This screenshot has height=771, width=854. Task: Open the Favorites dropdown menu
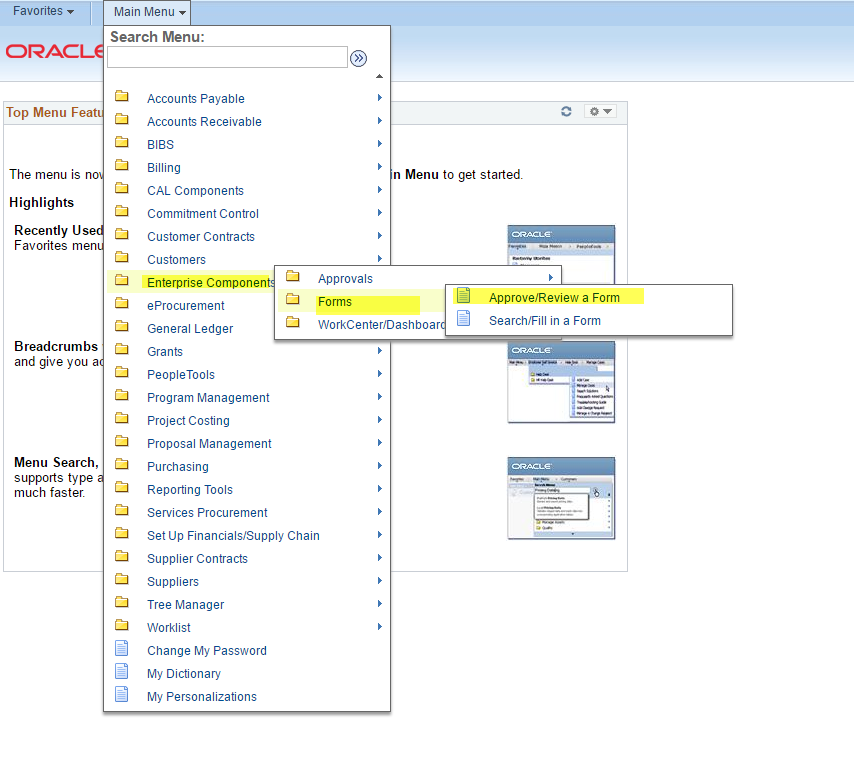(44, 11)
